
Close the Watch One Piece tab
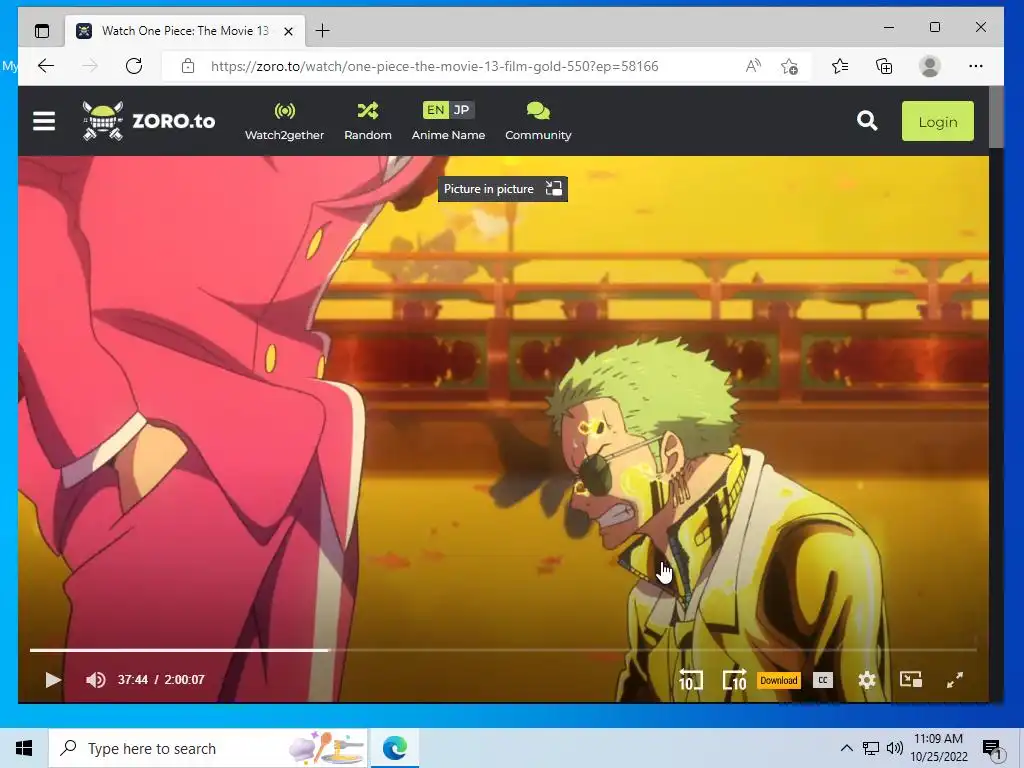point(289,31)
